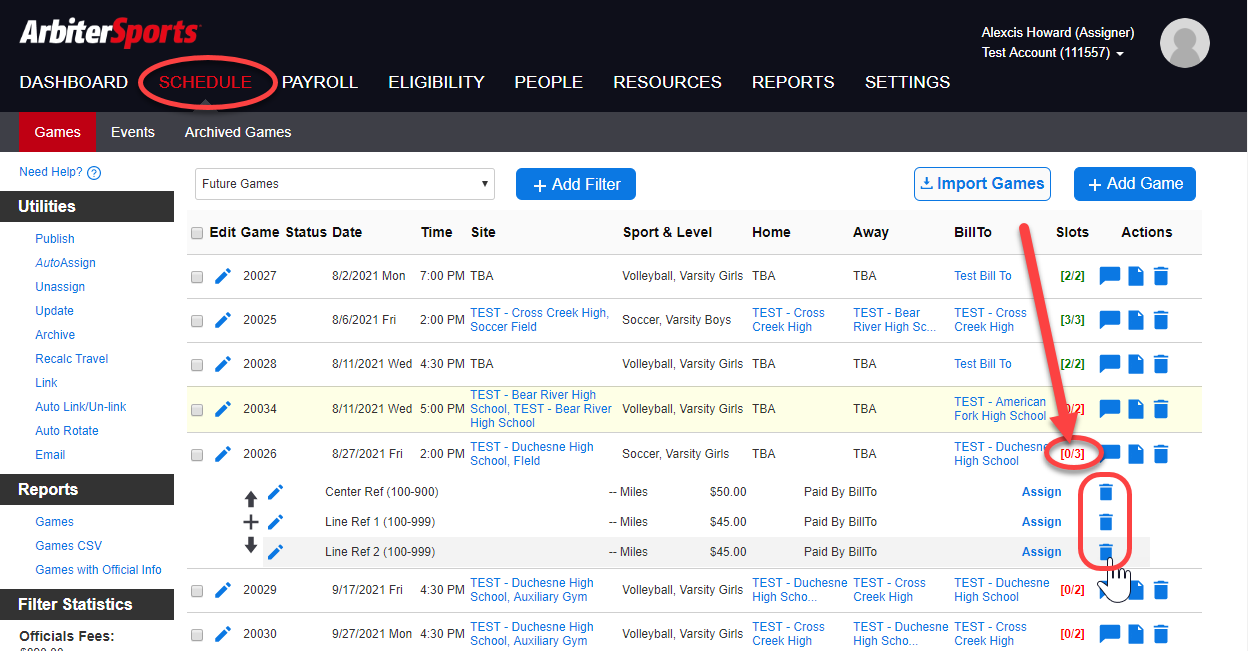The image size is (1248, 651).
Task: Delete game 20034 with trash icon
Action: tap(1160, 409)
